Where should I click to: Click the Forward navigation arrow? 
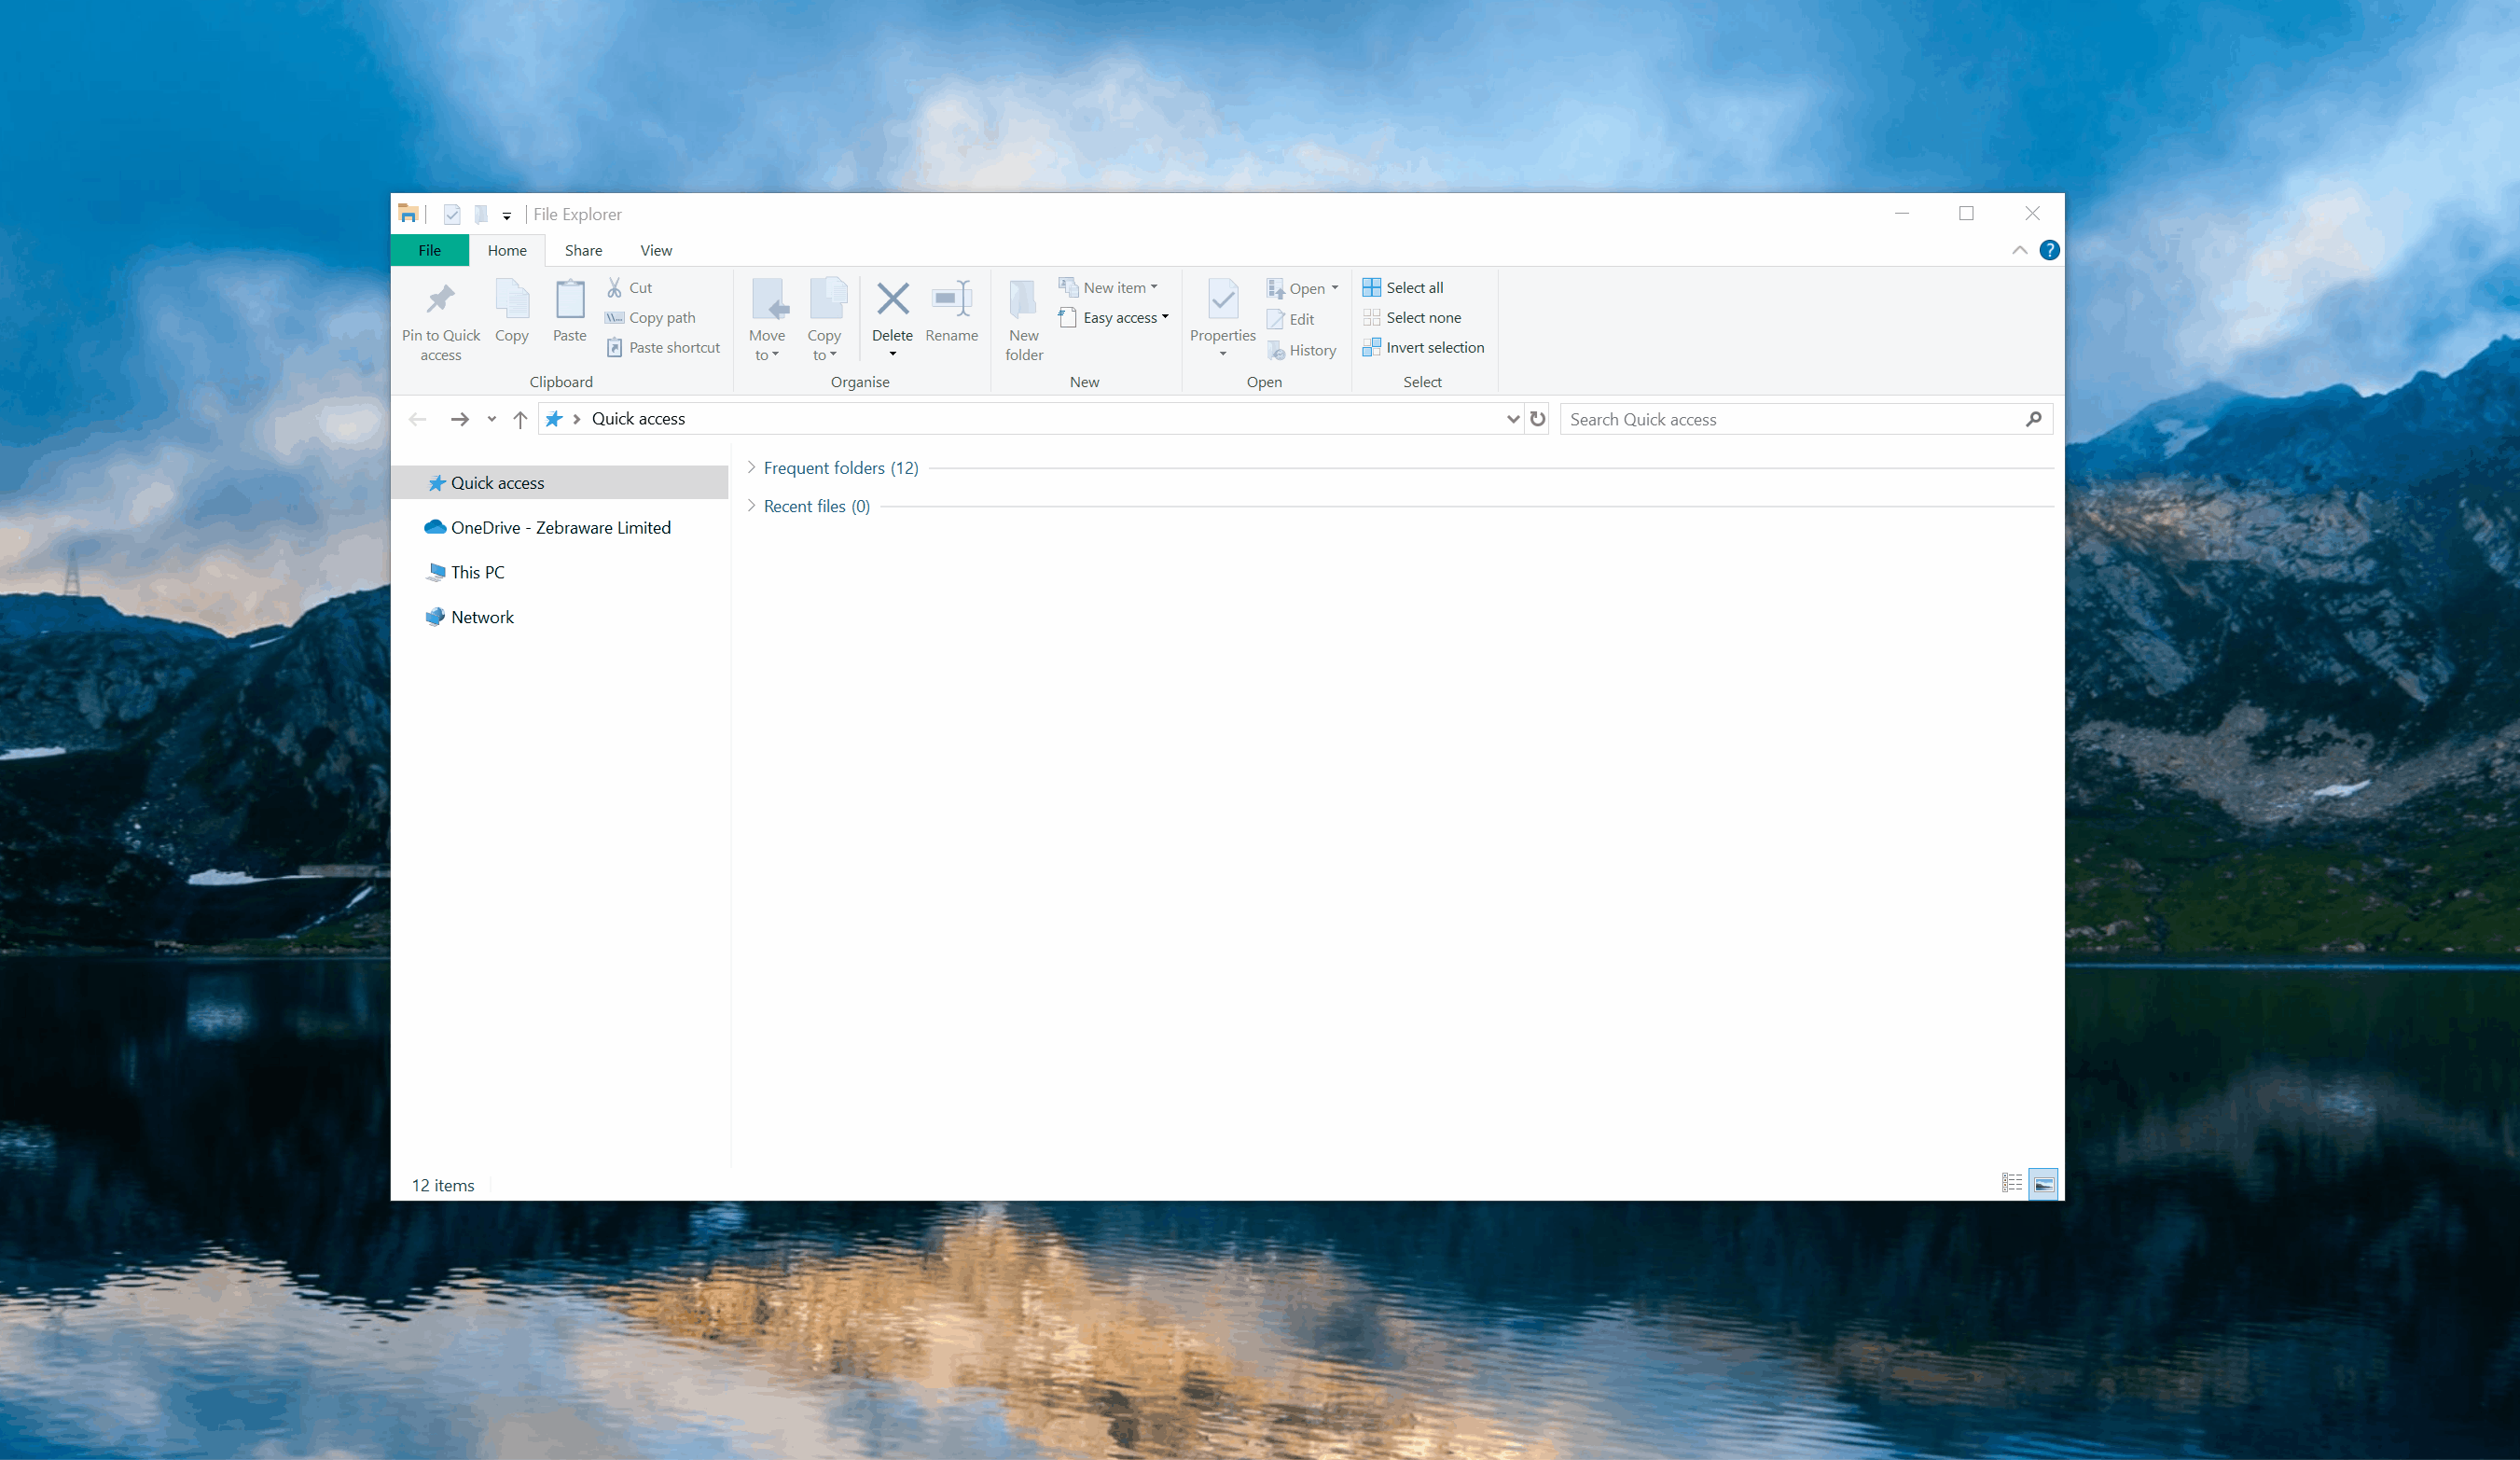[x=460, y=419]
